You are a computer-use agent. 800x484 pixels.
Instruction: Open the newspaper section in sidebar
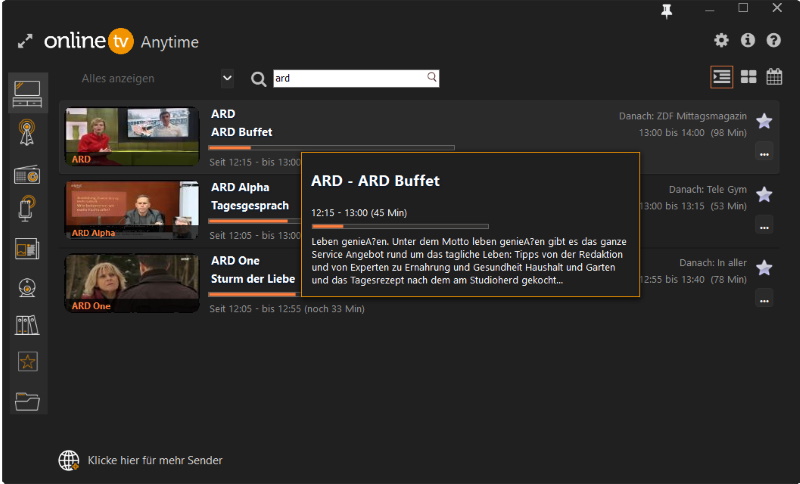tap(27, 249)
